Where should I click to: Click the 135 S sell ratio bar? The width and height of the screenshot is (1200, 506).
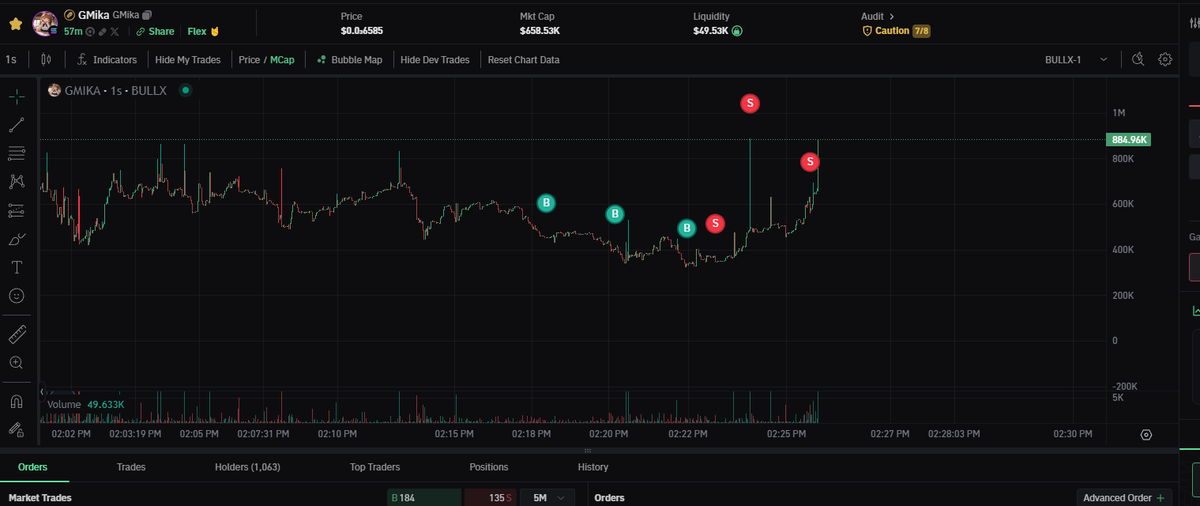point(491,497)
